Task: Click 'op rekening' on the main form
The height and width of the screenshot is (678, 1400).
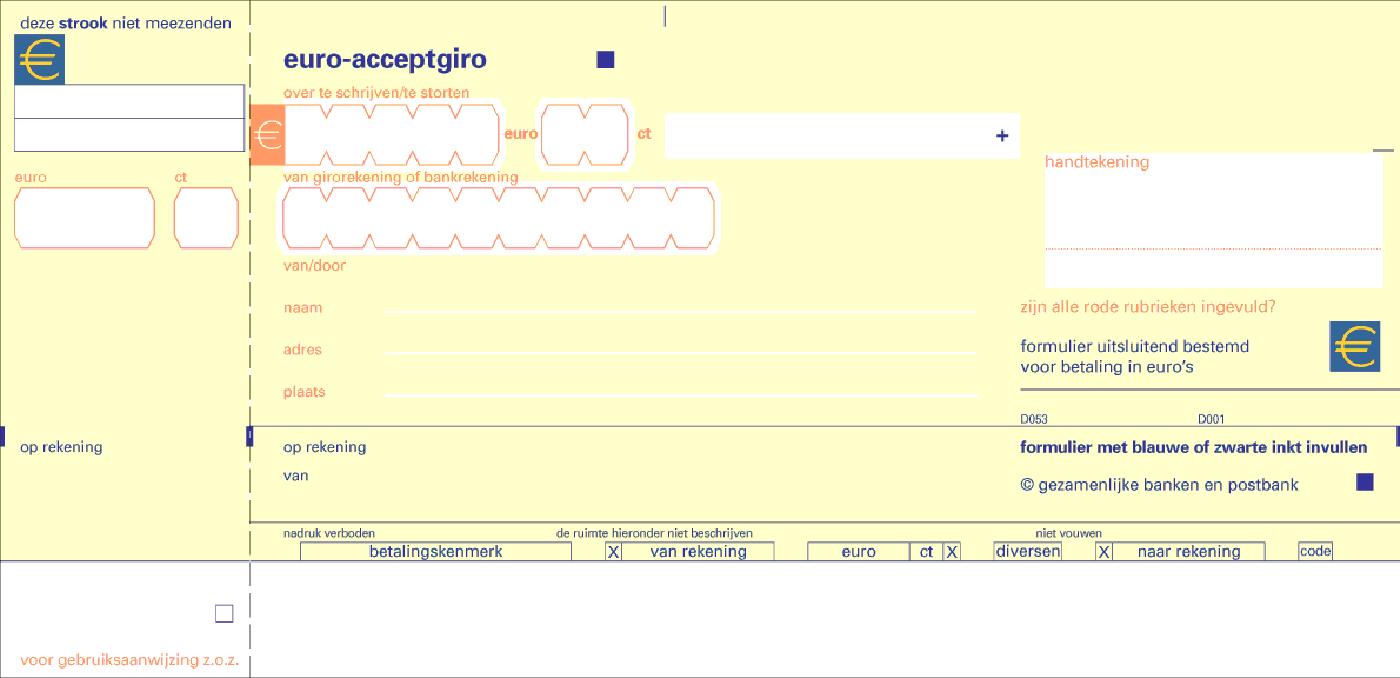Action: [x=325, y=447]
